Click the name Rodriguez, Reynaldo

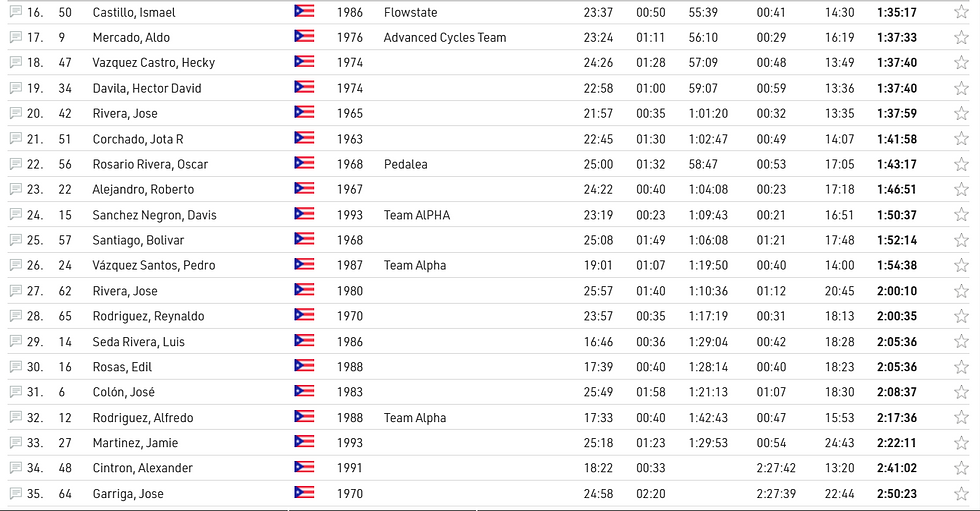click(148, 316)
